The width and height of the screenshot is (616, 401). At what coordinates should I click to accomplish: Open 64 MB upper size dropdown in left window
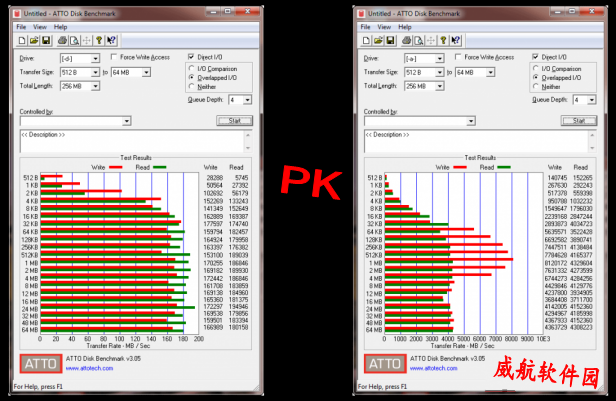click(x=146, y=72)
